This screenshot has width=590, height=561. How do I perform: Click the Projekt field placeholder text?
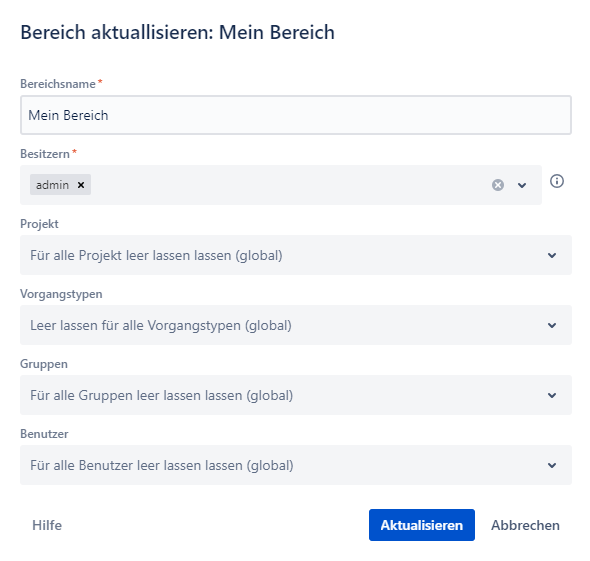point(156,255)
